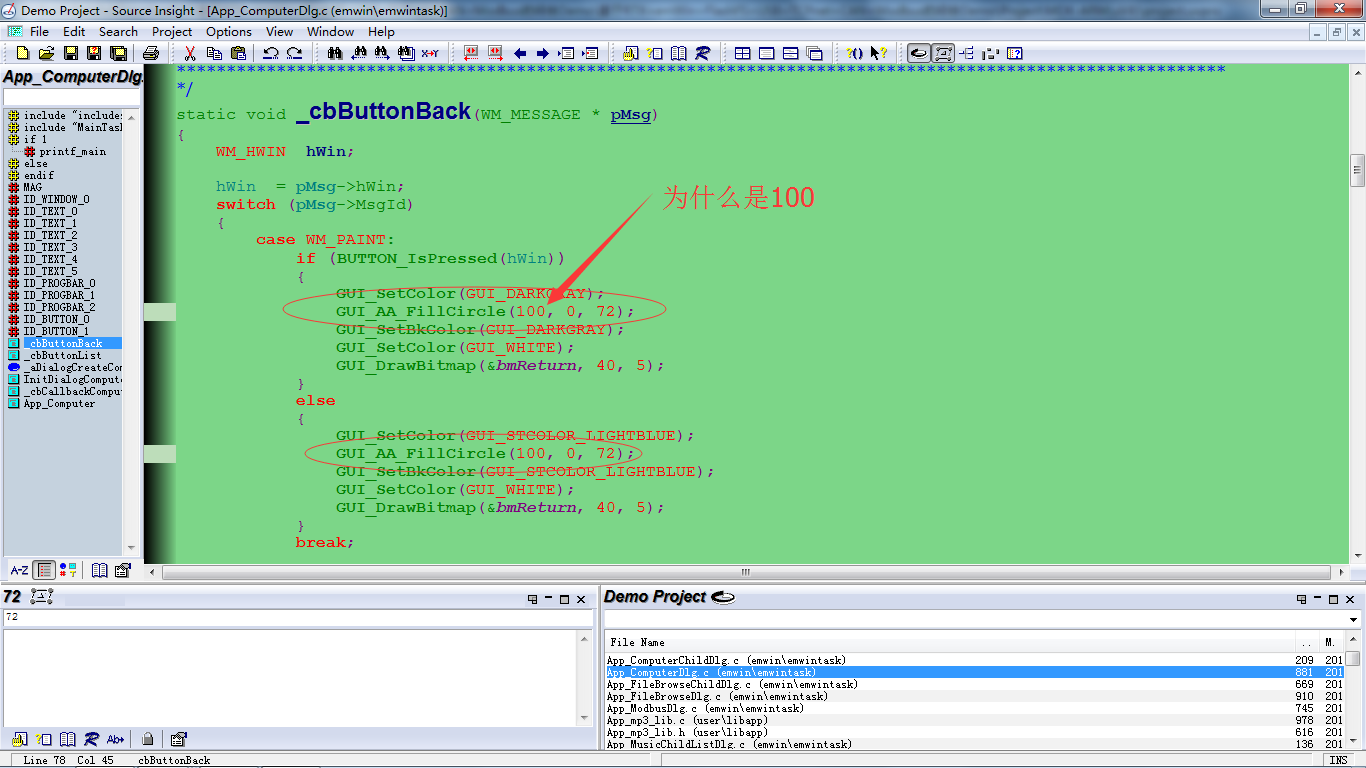1366x768 pixels.
Task: Click the symbol panel scroll down arrow
Action: point(131,548)
